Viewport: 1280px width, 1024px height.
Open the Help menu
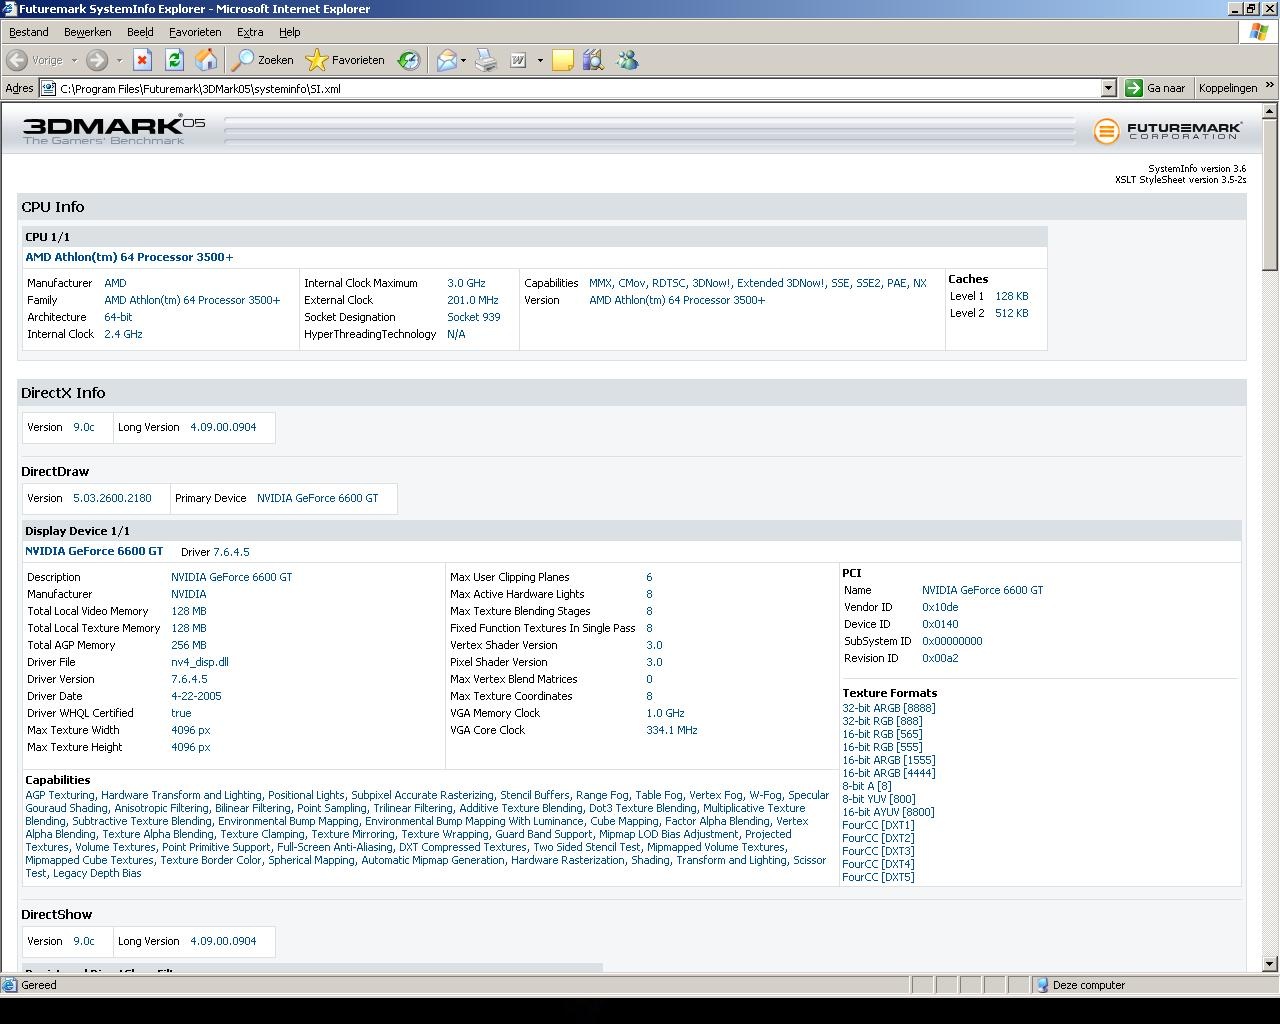pyautogui.click(x=289, y=32)
